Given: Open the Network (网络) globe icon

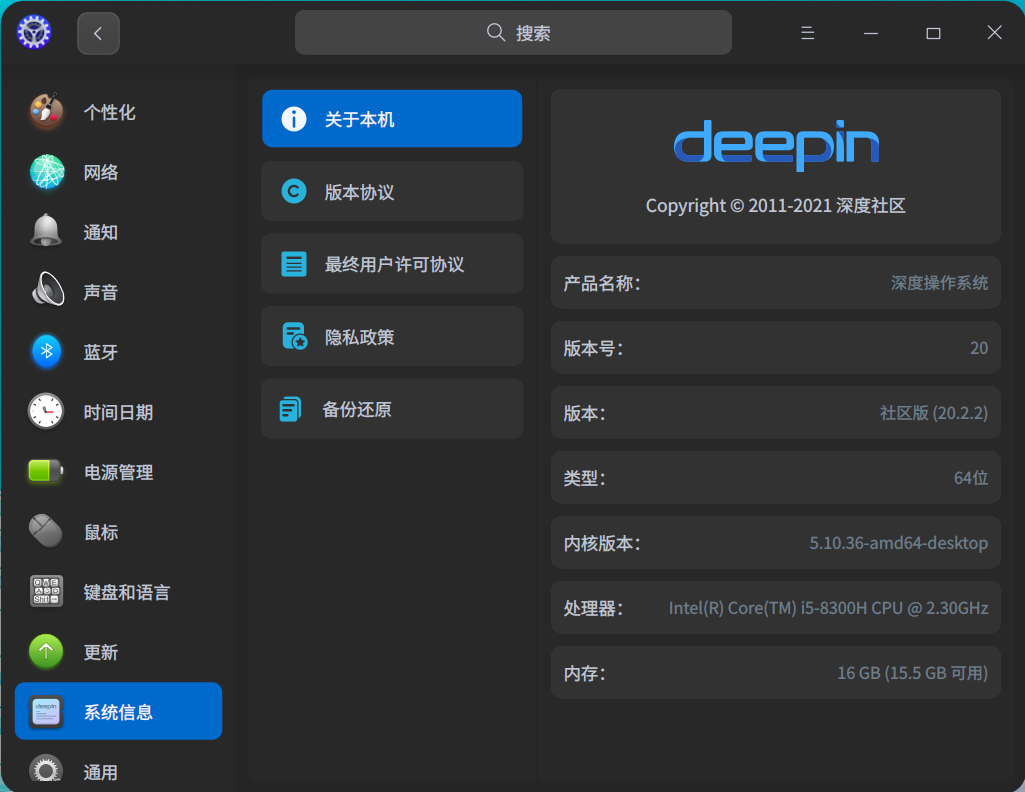Looking at the screenshot, I should tap(46, 172).
